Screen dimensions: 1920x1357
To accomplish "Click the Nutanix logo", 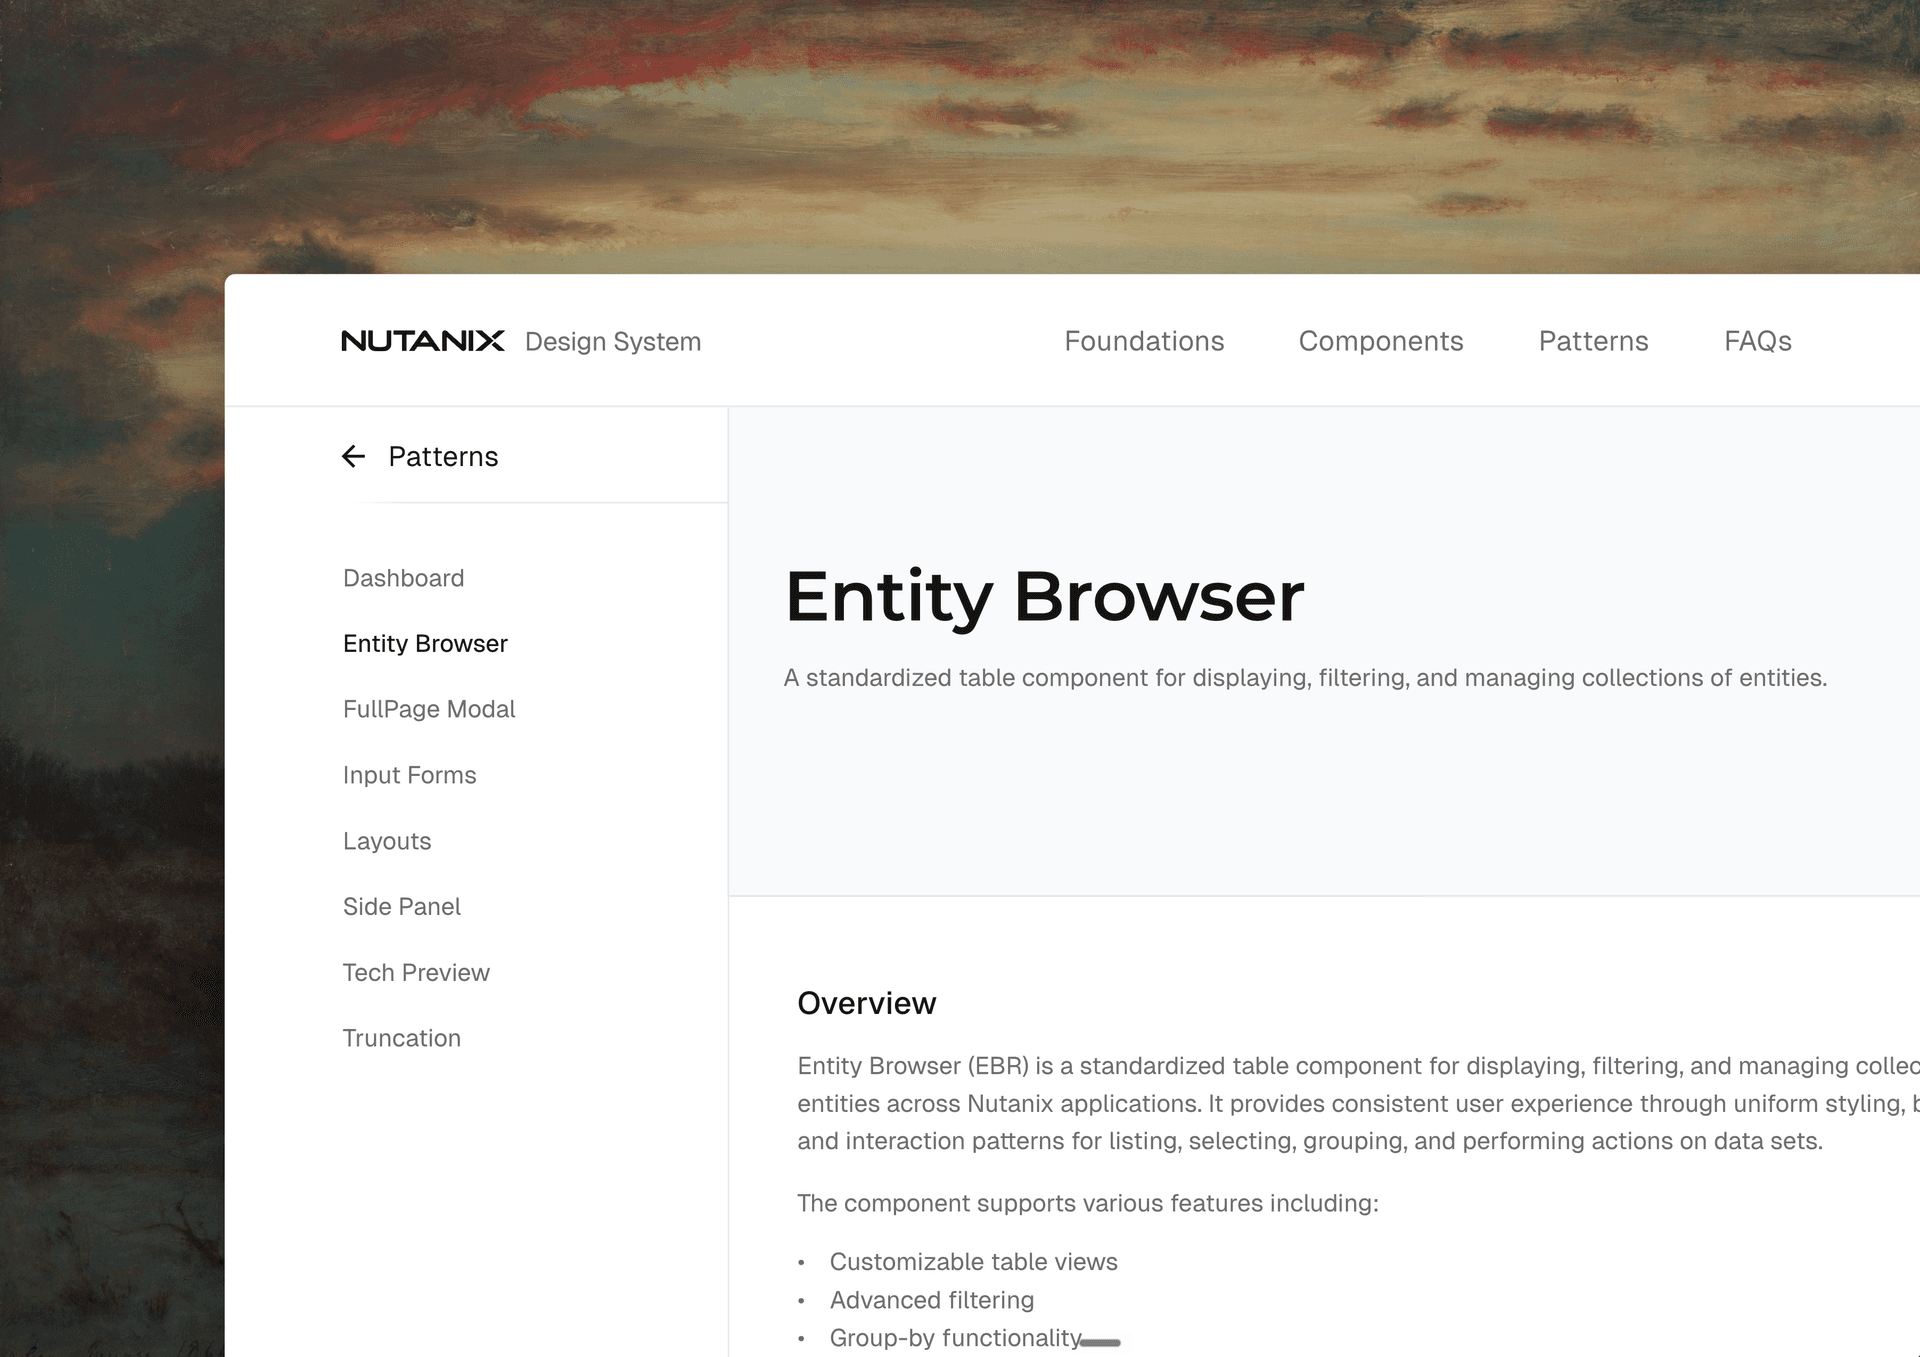I will pyautogui.click(x=422, y=341).
